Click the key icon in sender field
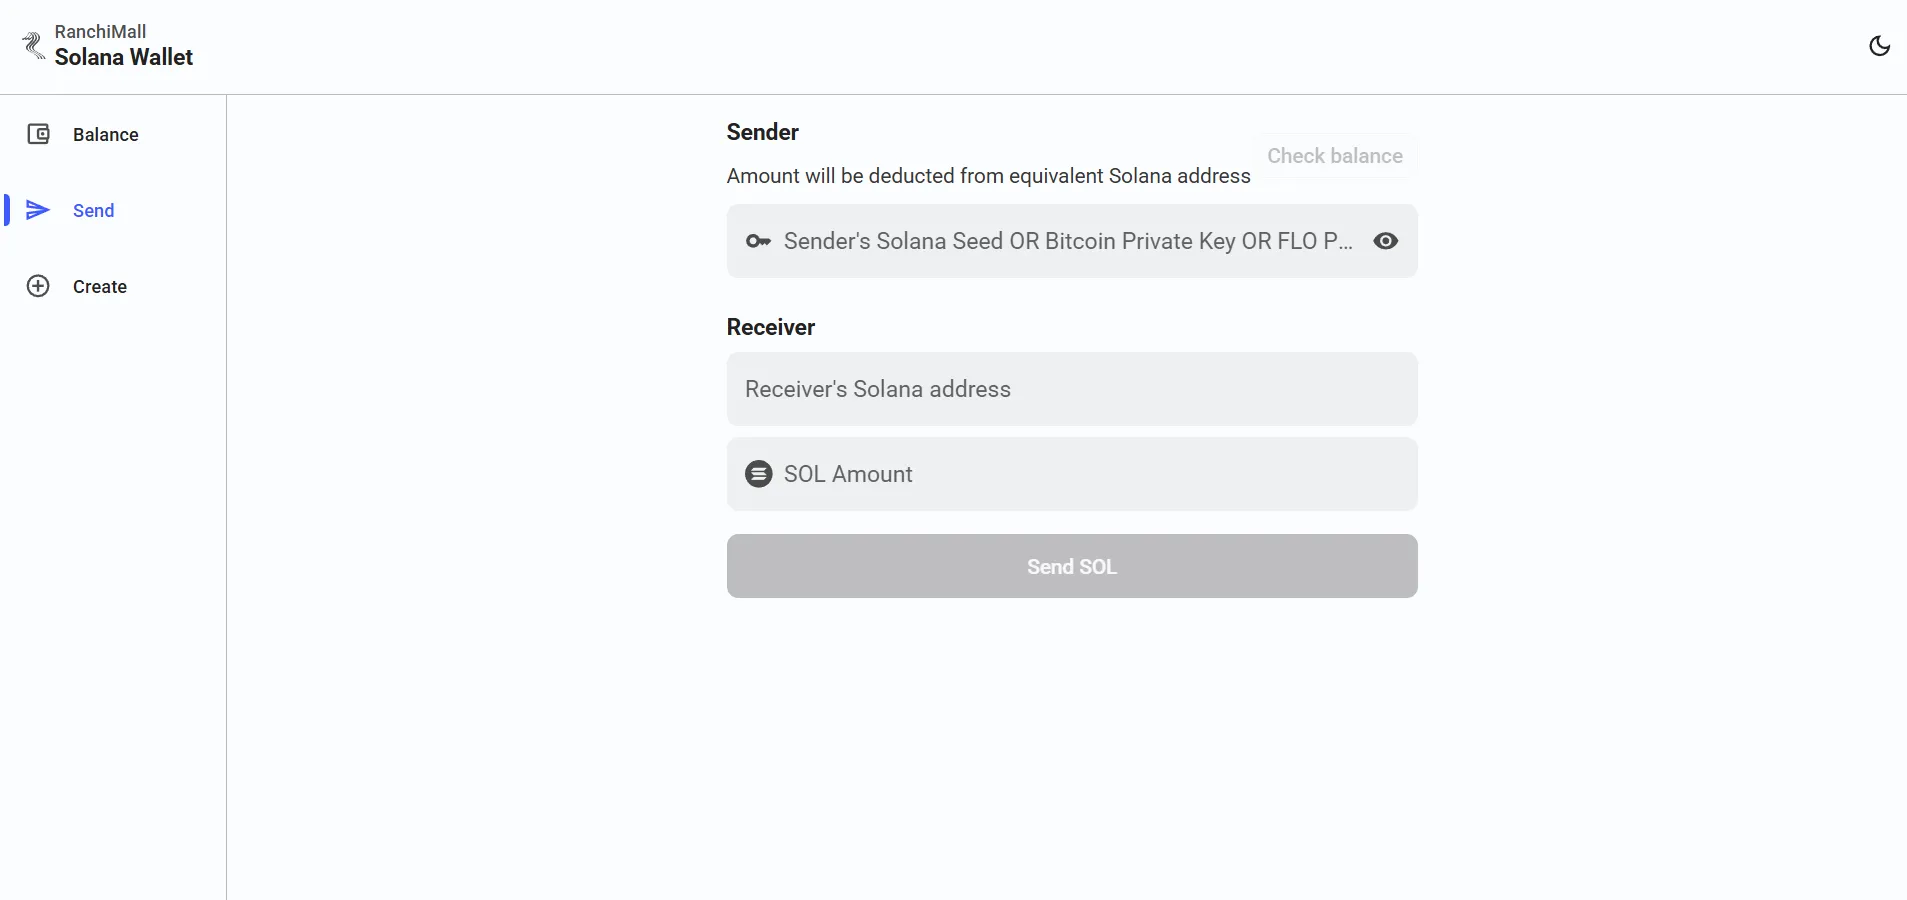Image resolution: width=1907 pixels, height=900 pixels. pyautogui.click(x=758, y=241)
